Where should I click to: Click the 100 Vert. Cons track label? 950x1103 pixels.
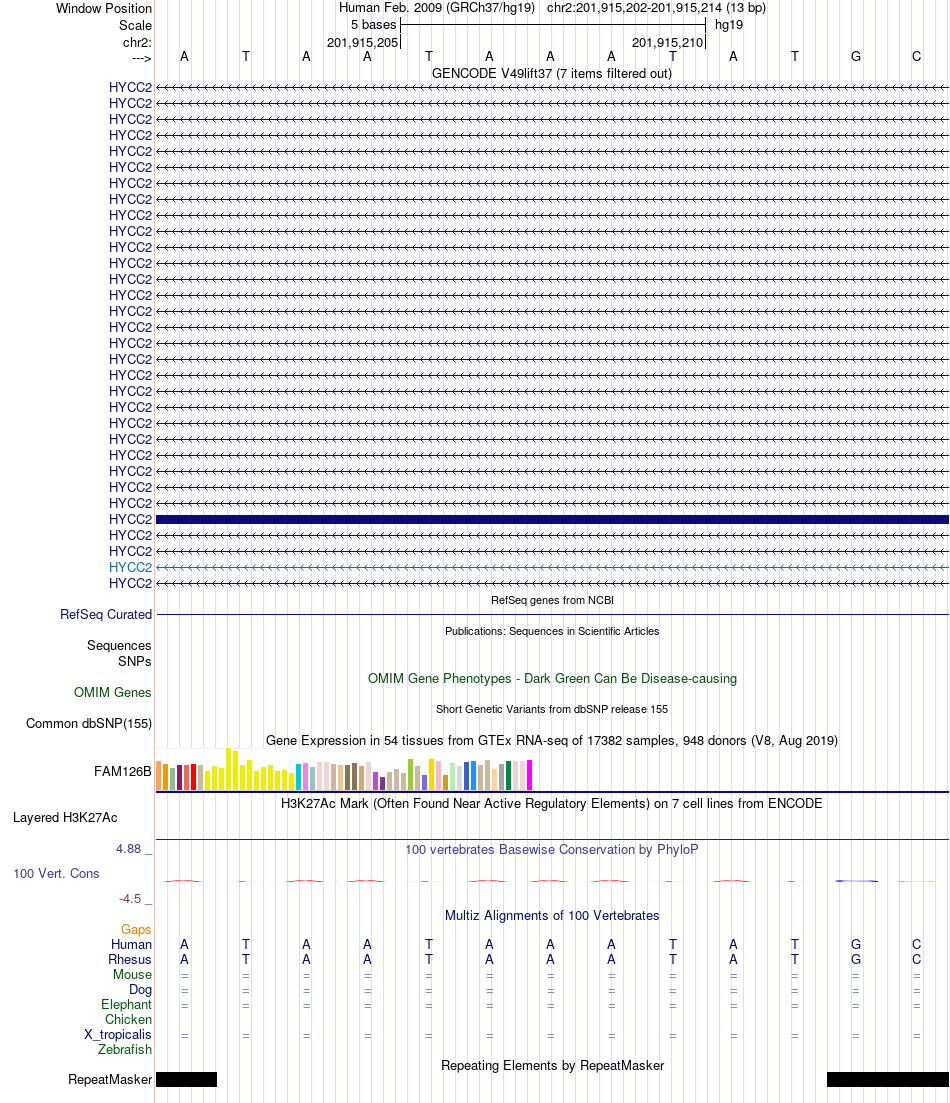(56, 874)
